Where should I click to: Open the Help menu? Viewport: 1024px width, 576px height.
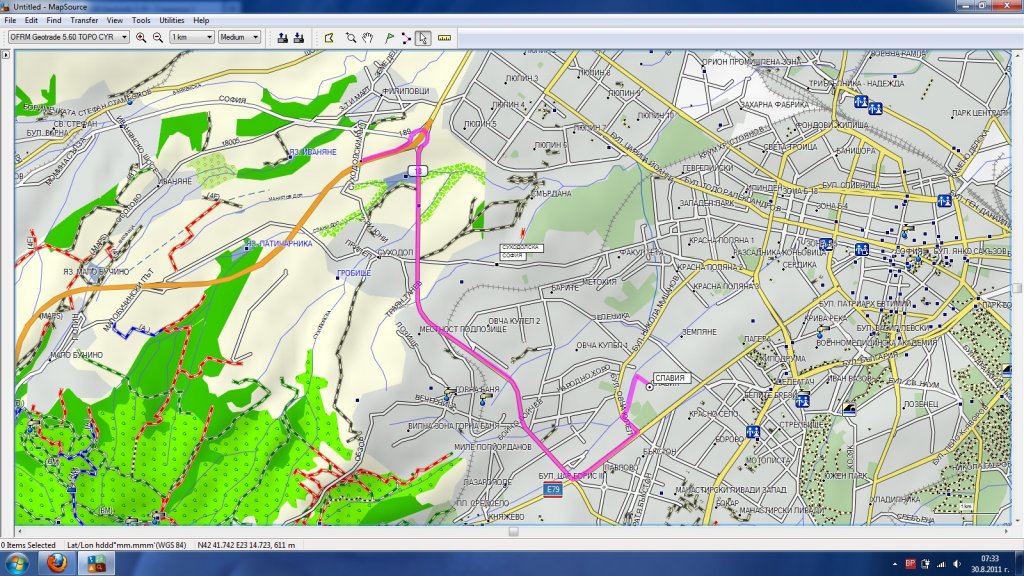(x=201, y=20)
